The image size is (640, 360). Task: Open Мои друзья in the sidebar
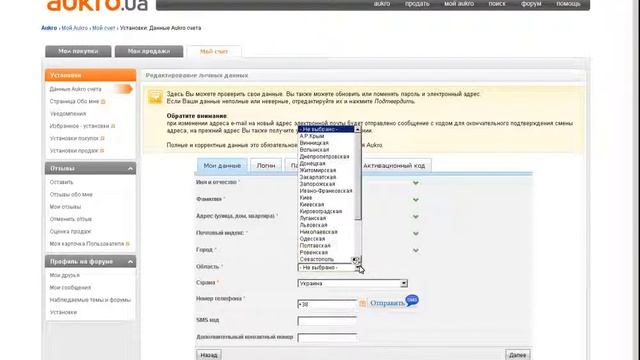(64, 276)
